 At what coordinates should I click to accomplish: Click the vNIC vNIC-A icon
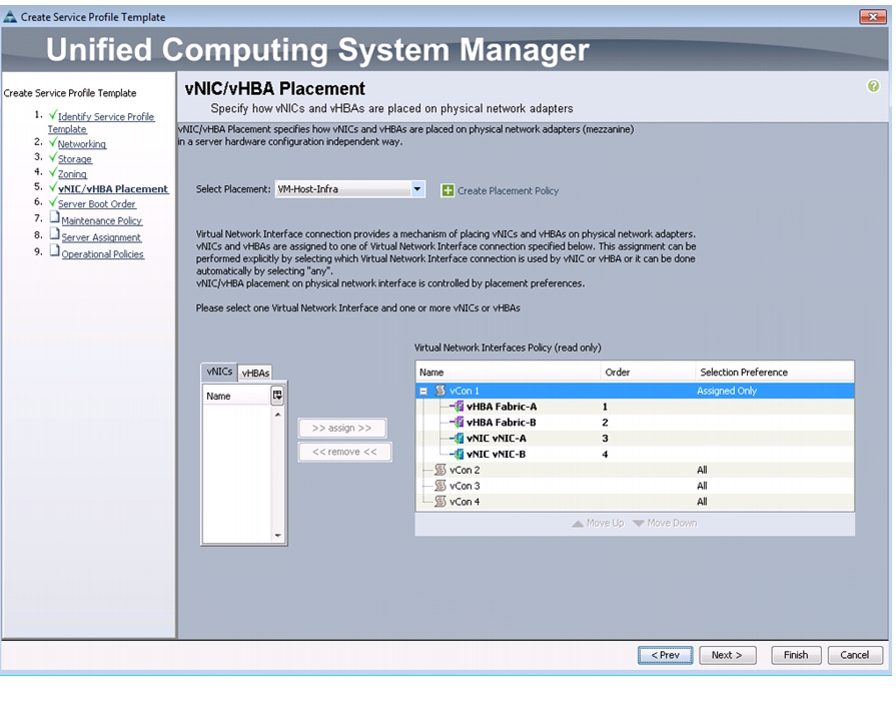458,438
